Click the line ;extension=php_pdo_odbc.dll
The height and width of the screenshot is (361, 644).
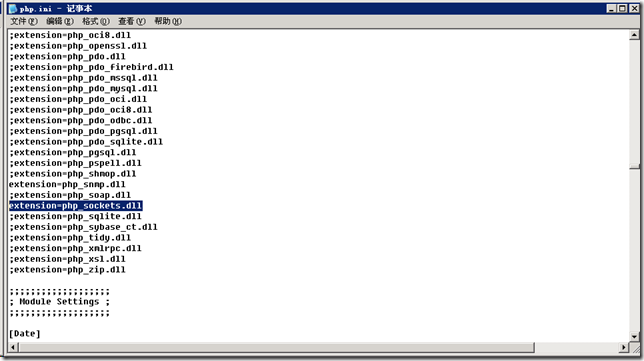[x=80, y=121]
